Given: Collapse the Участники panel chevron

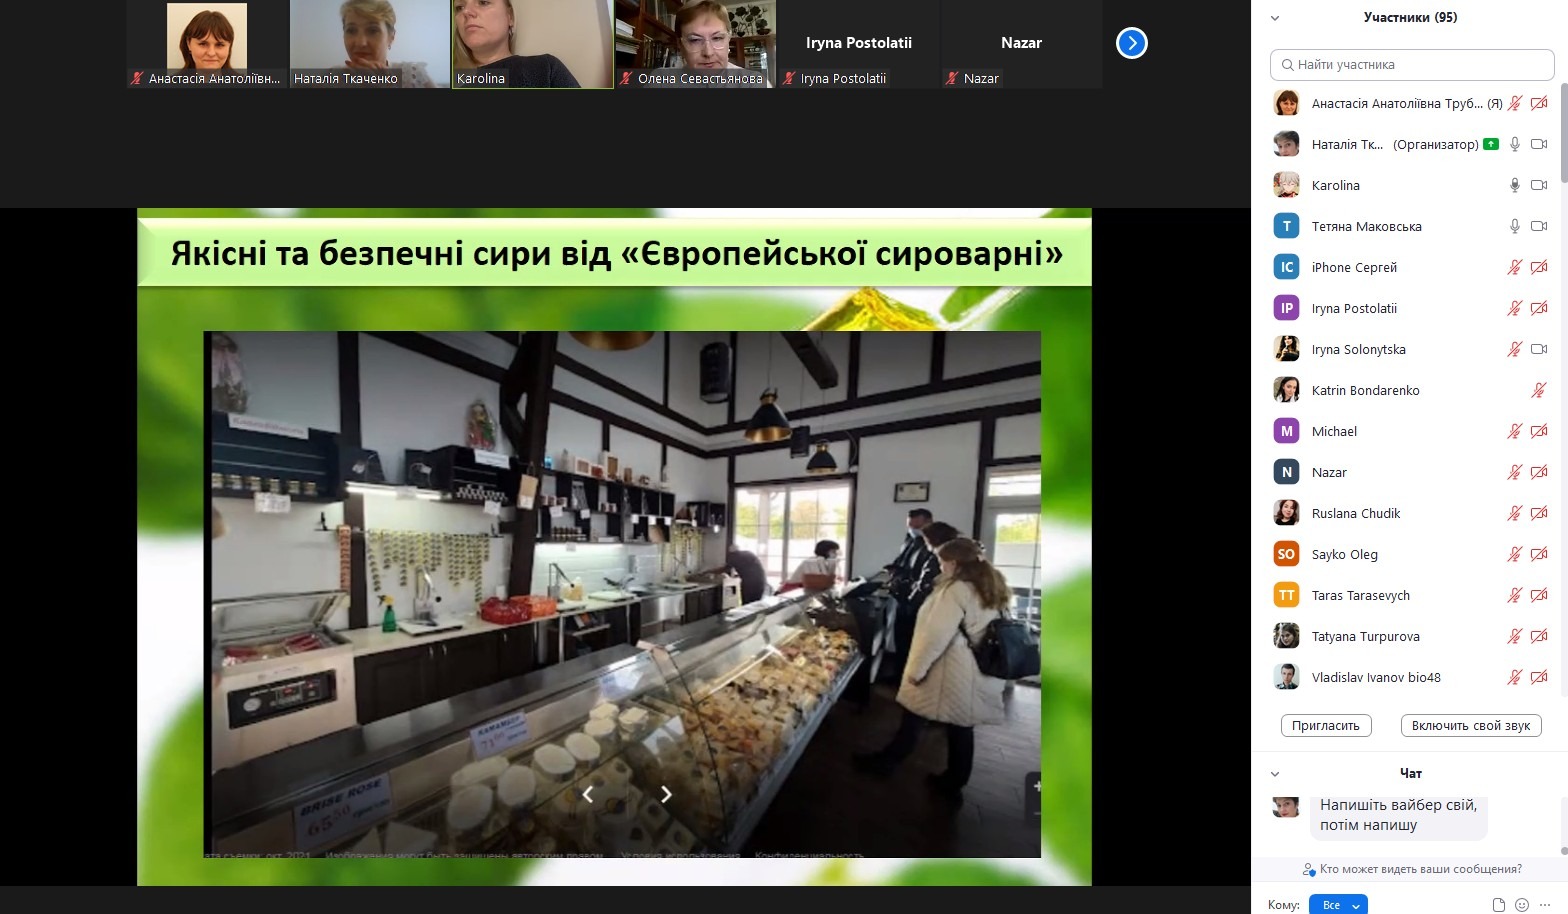Looking at the screenshot, I should pos(1275,18).
